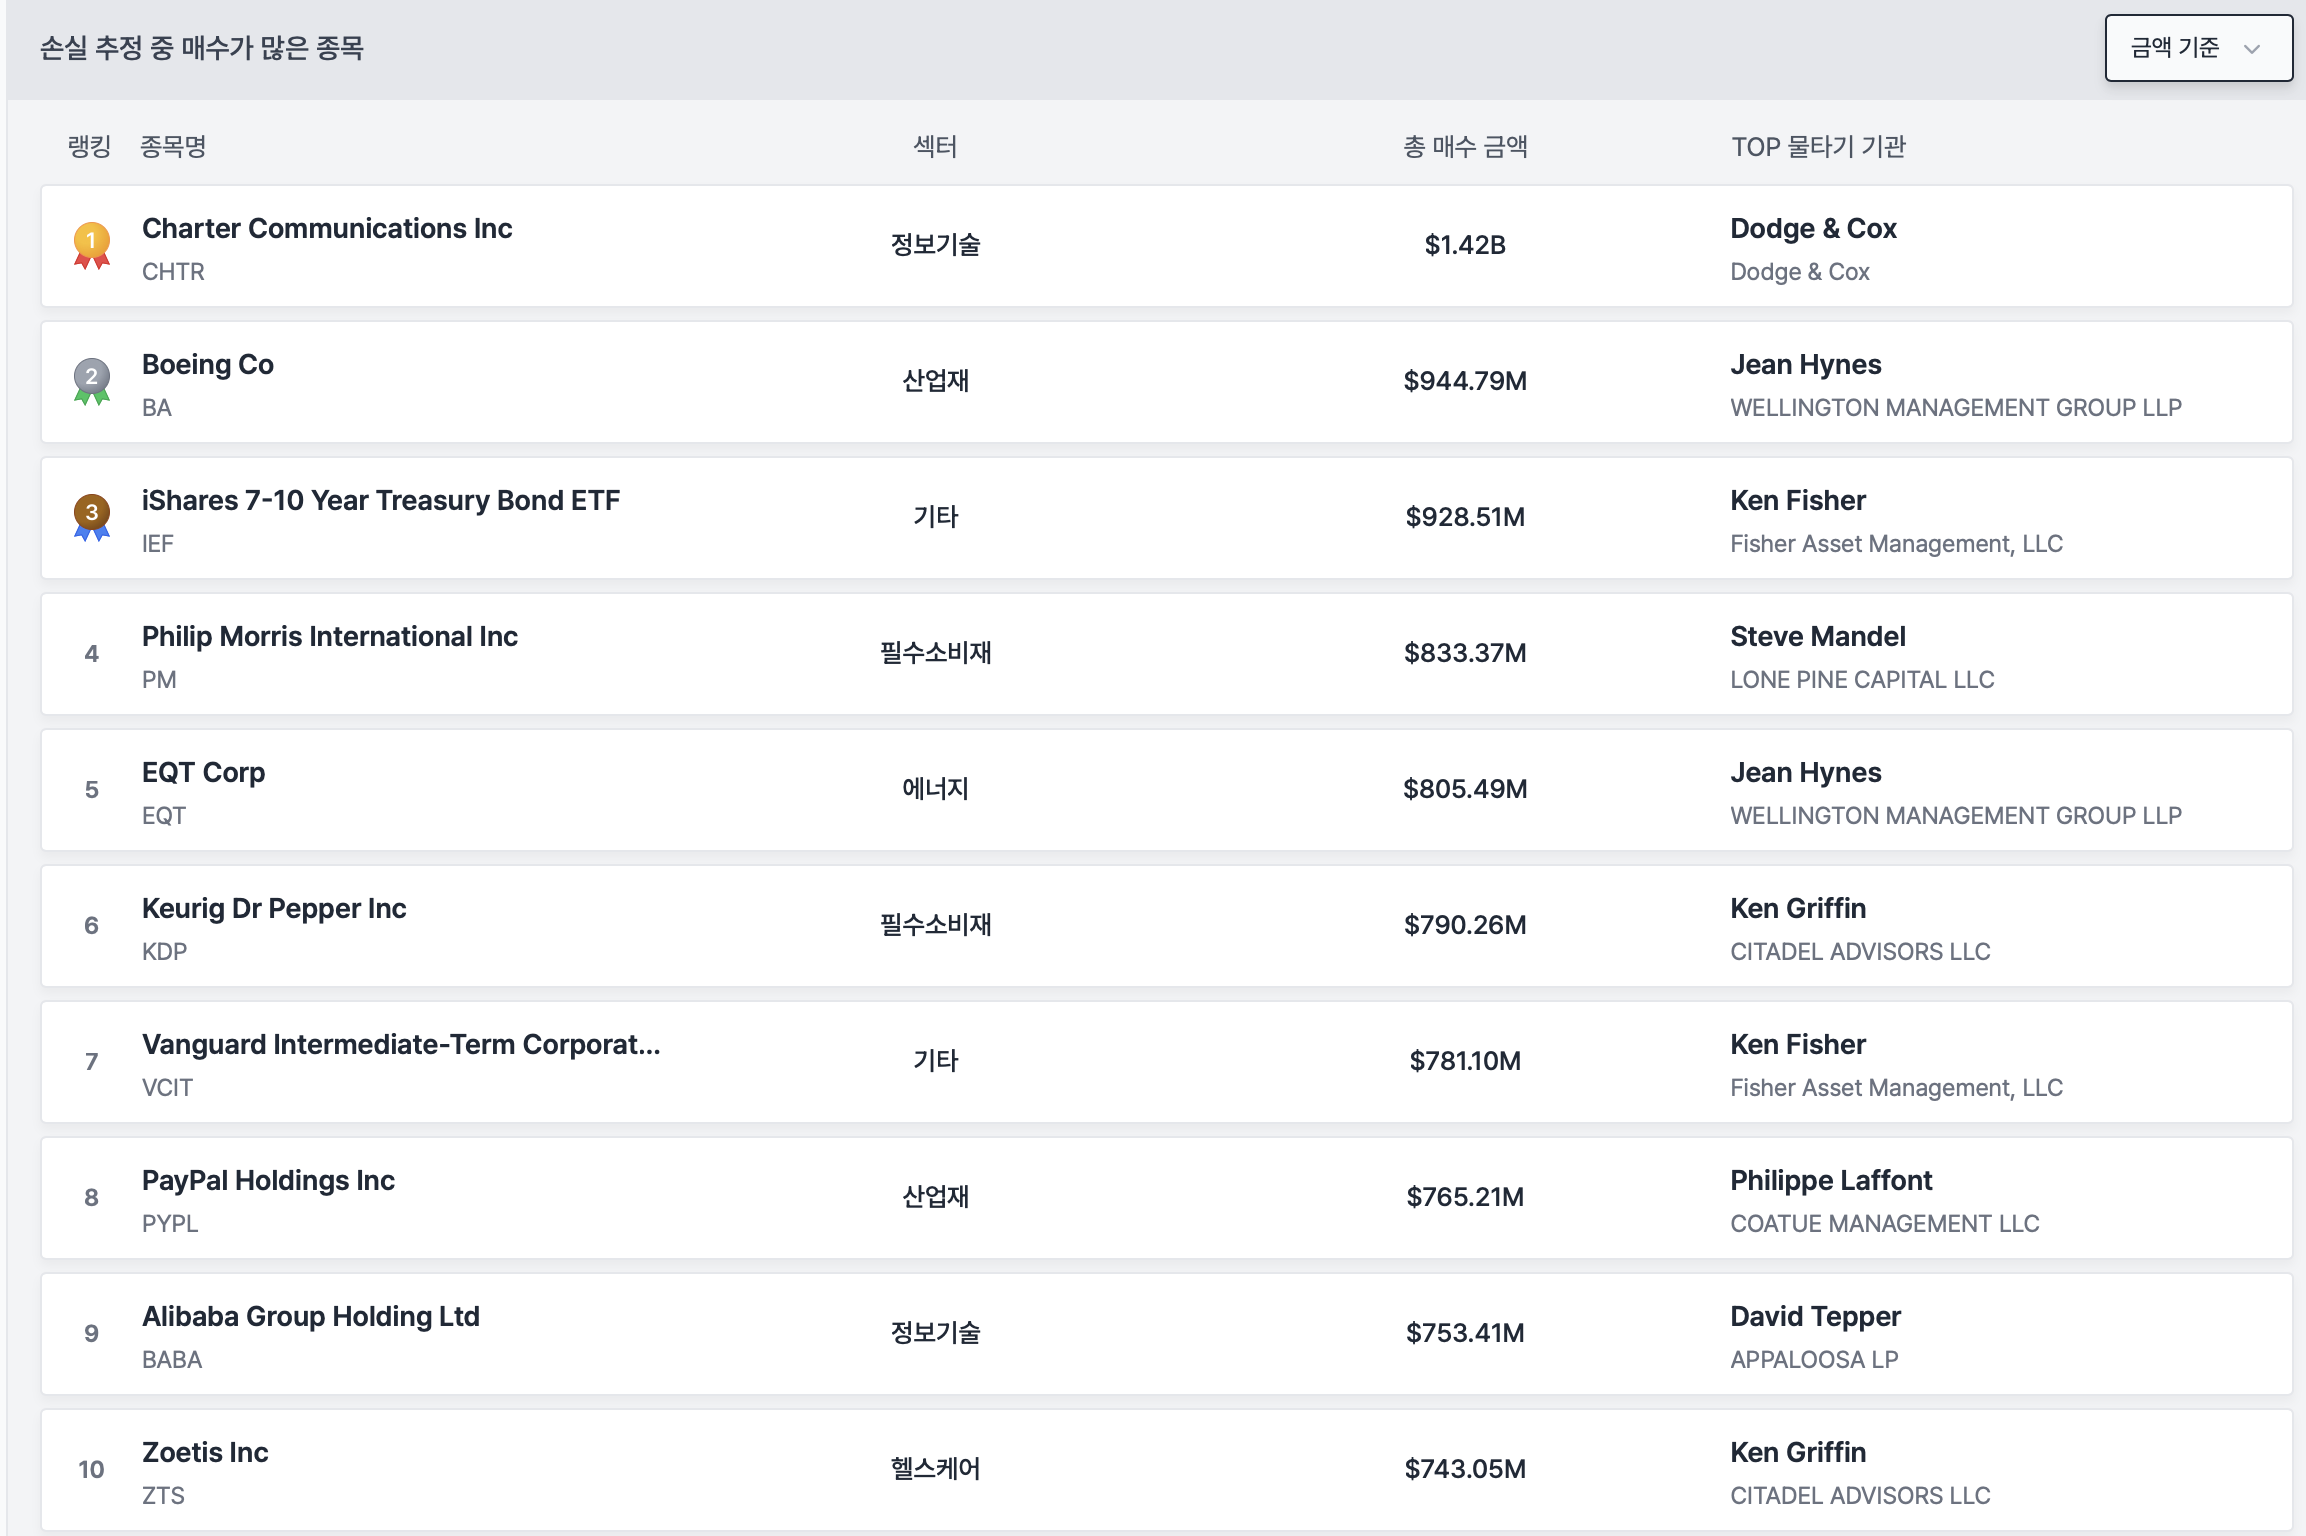Select Alibaba Group Holding Ltd
The width and height of the screenshot is (2306, 1536).
pos(310,1317)
